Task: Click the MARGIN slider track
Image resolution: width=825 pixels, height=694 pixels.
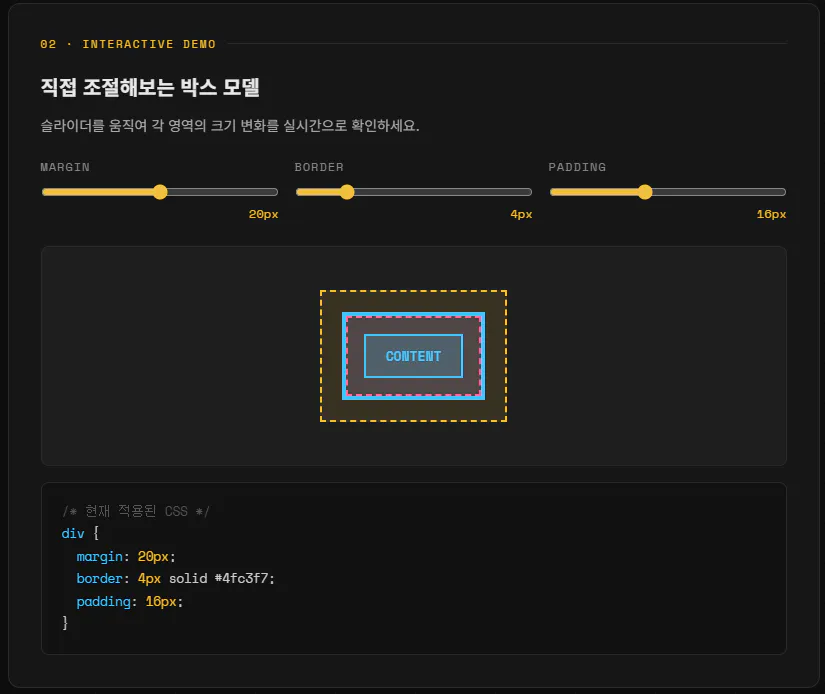Action: point(230,192)
